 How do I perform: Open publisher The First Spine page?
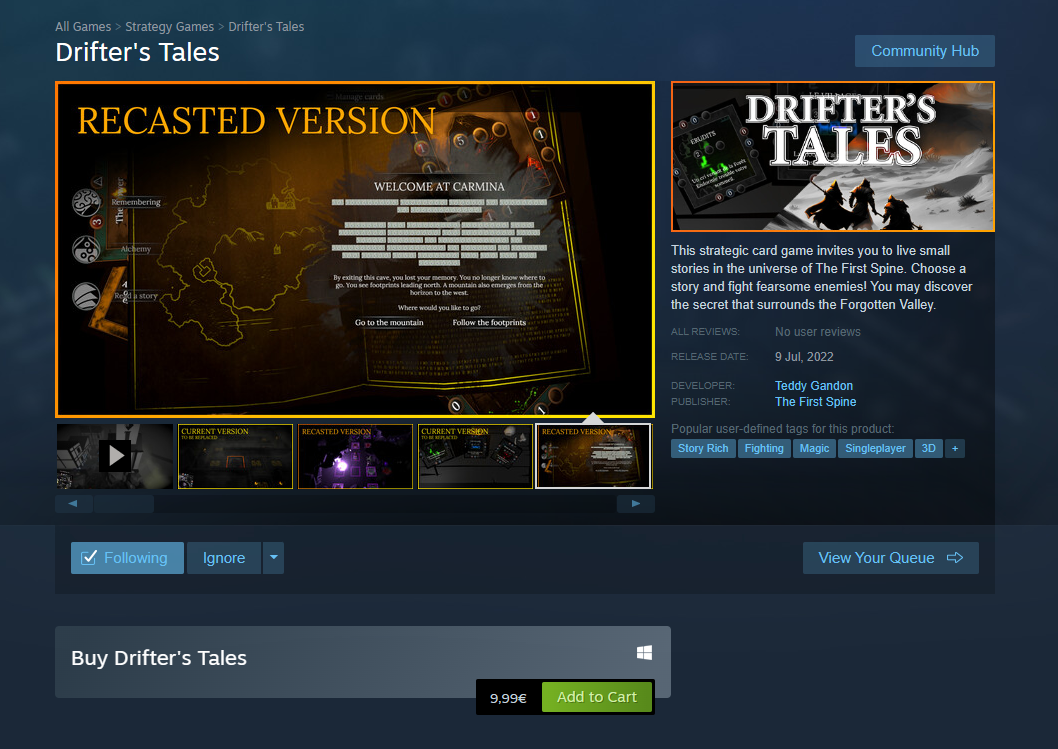pos(815,401)
